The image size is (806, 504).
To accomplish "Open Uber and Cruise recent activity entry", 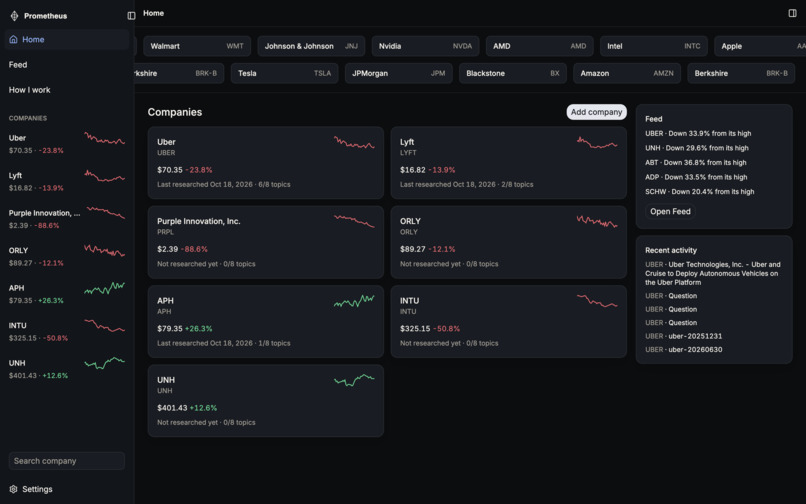I will (x=713, y=274).
